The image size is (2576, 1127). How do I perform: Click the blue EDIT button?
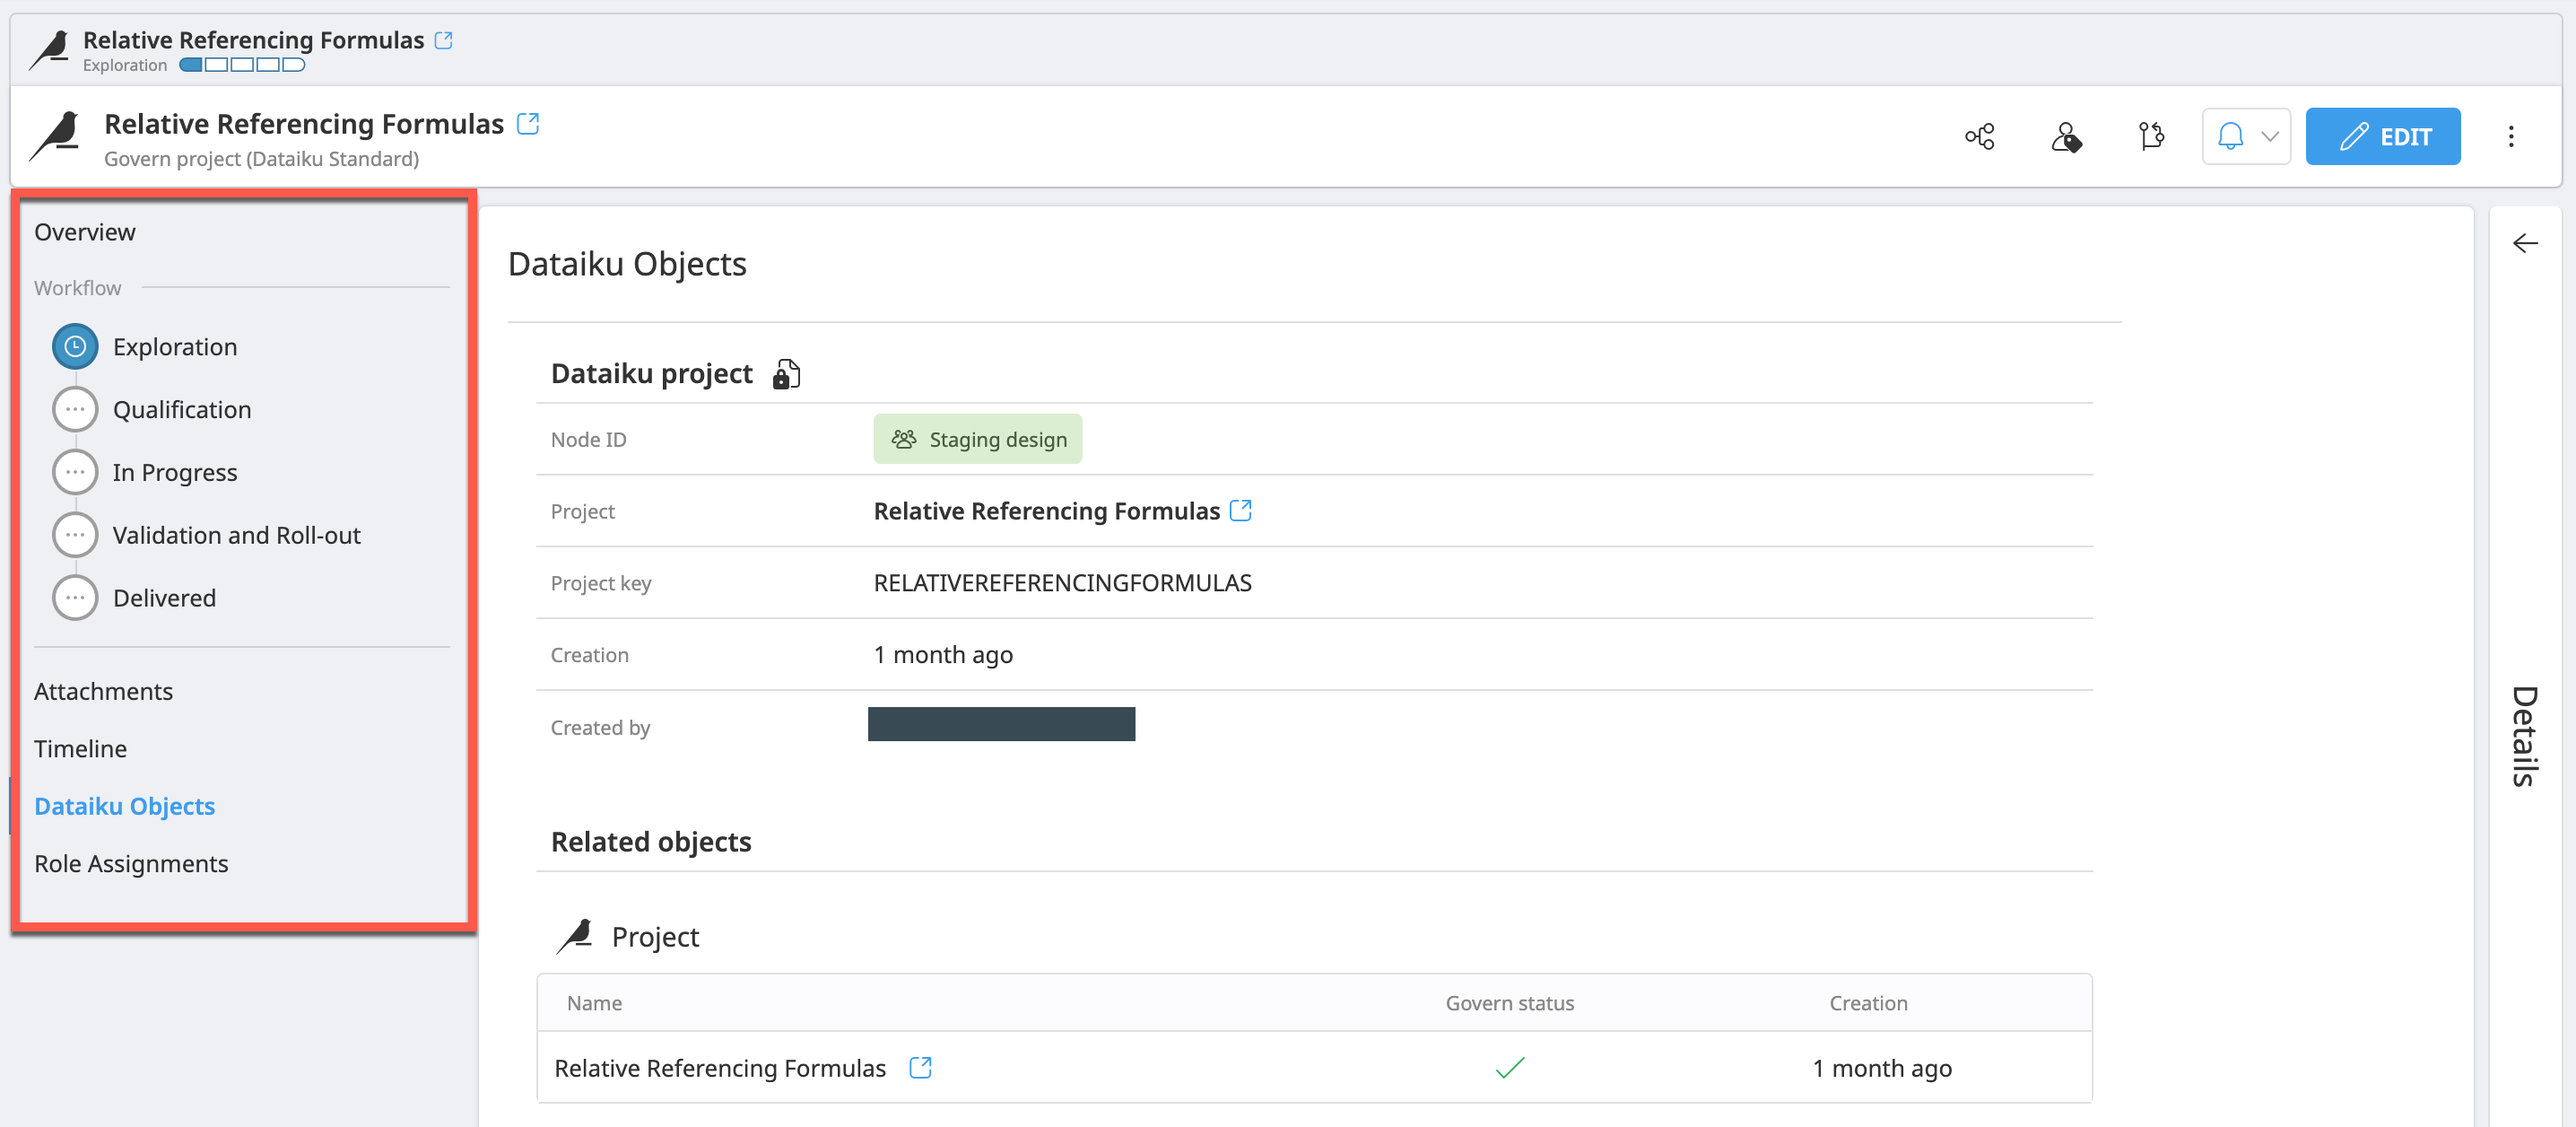coord(2383,136)
